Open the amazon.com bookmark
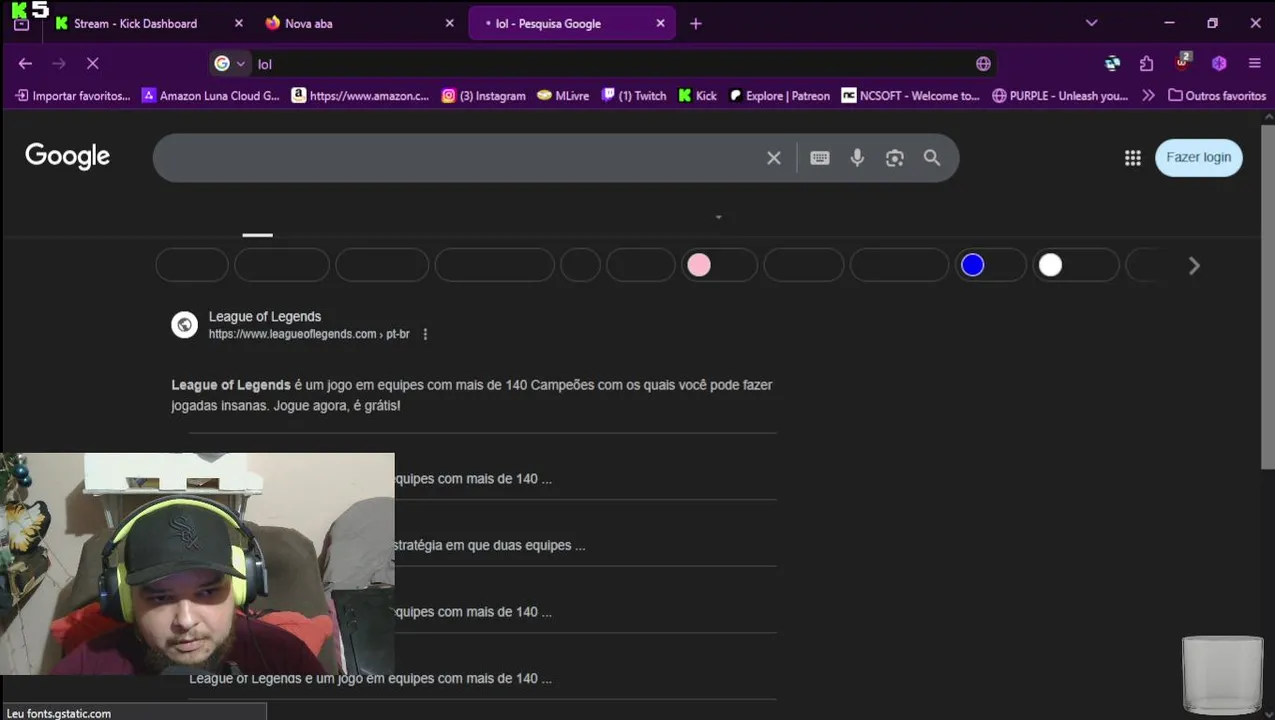 360,96
